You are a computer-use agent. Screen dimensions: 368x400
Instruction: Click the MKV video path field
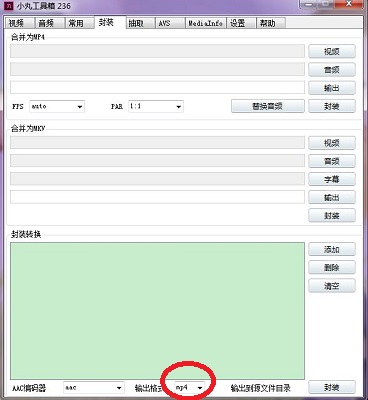(157, 142)
